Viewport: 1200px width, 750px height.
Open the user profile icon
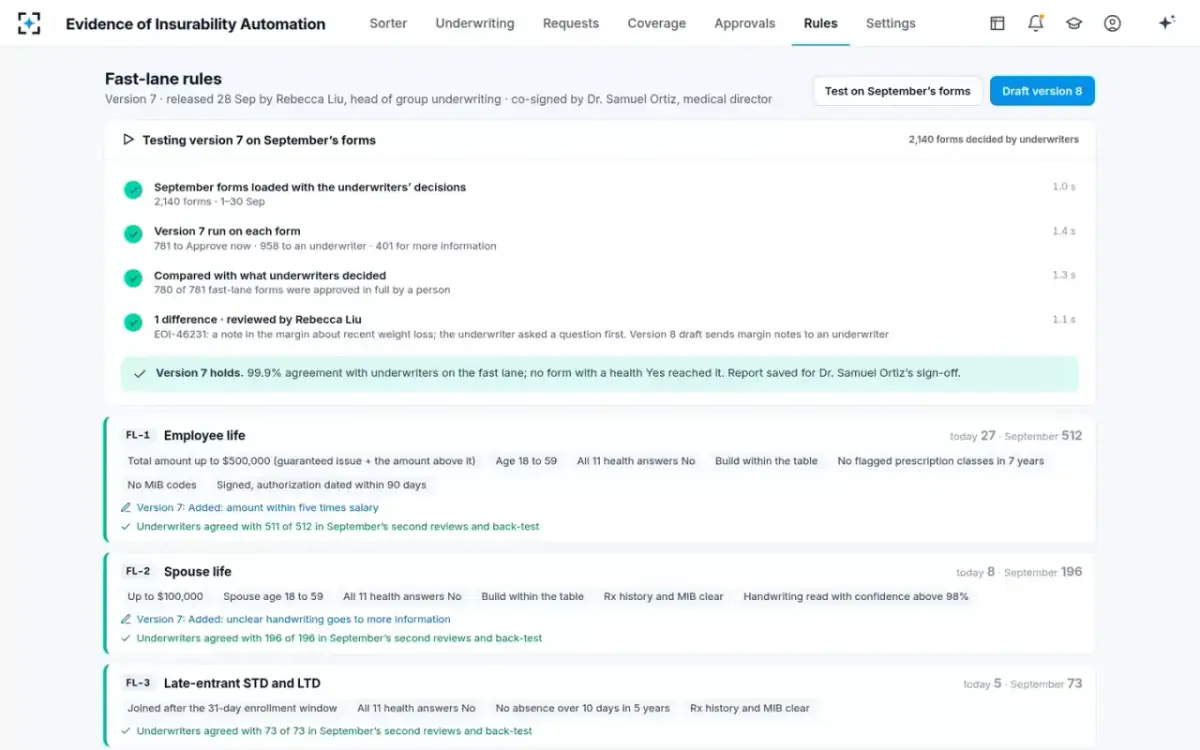[1112, 23]
